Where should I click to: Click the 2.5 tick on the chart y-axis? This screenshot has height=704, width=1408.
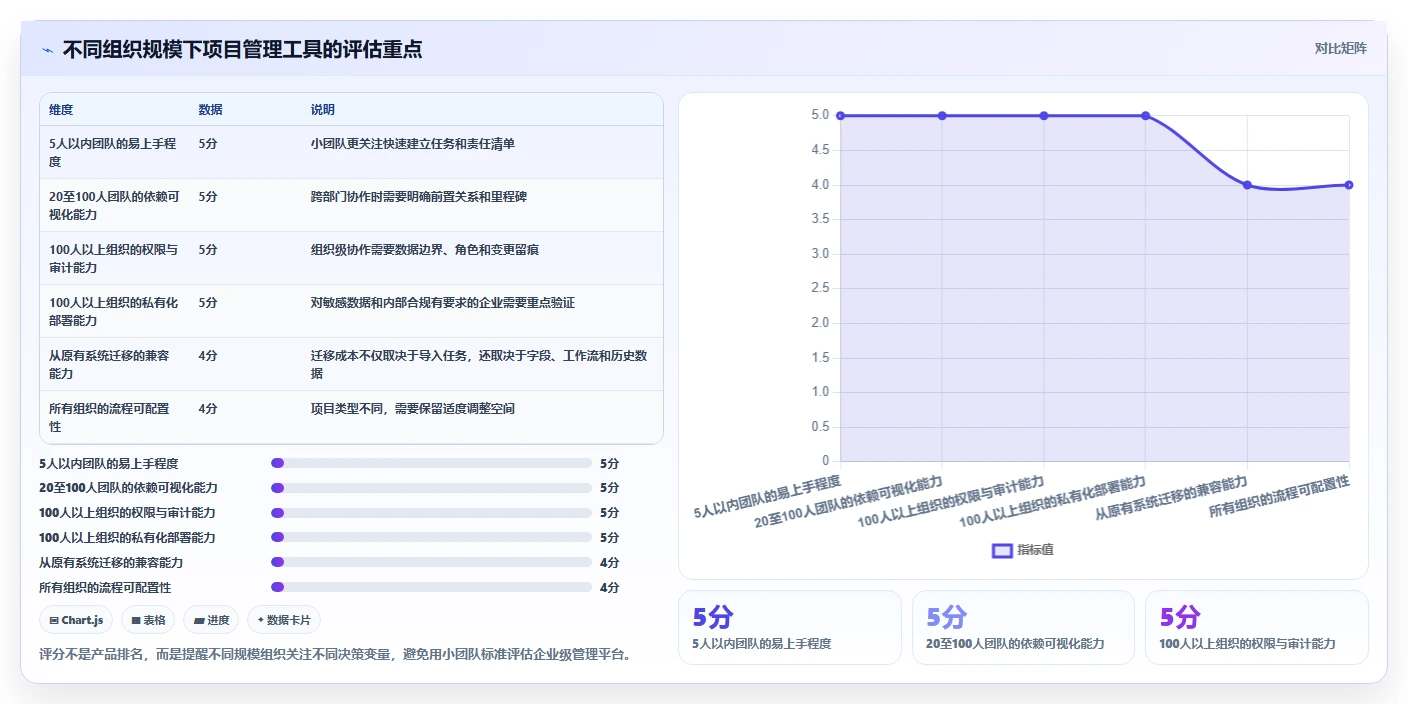pyautogui.click(x=820, y=288)
